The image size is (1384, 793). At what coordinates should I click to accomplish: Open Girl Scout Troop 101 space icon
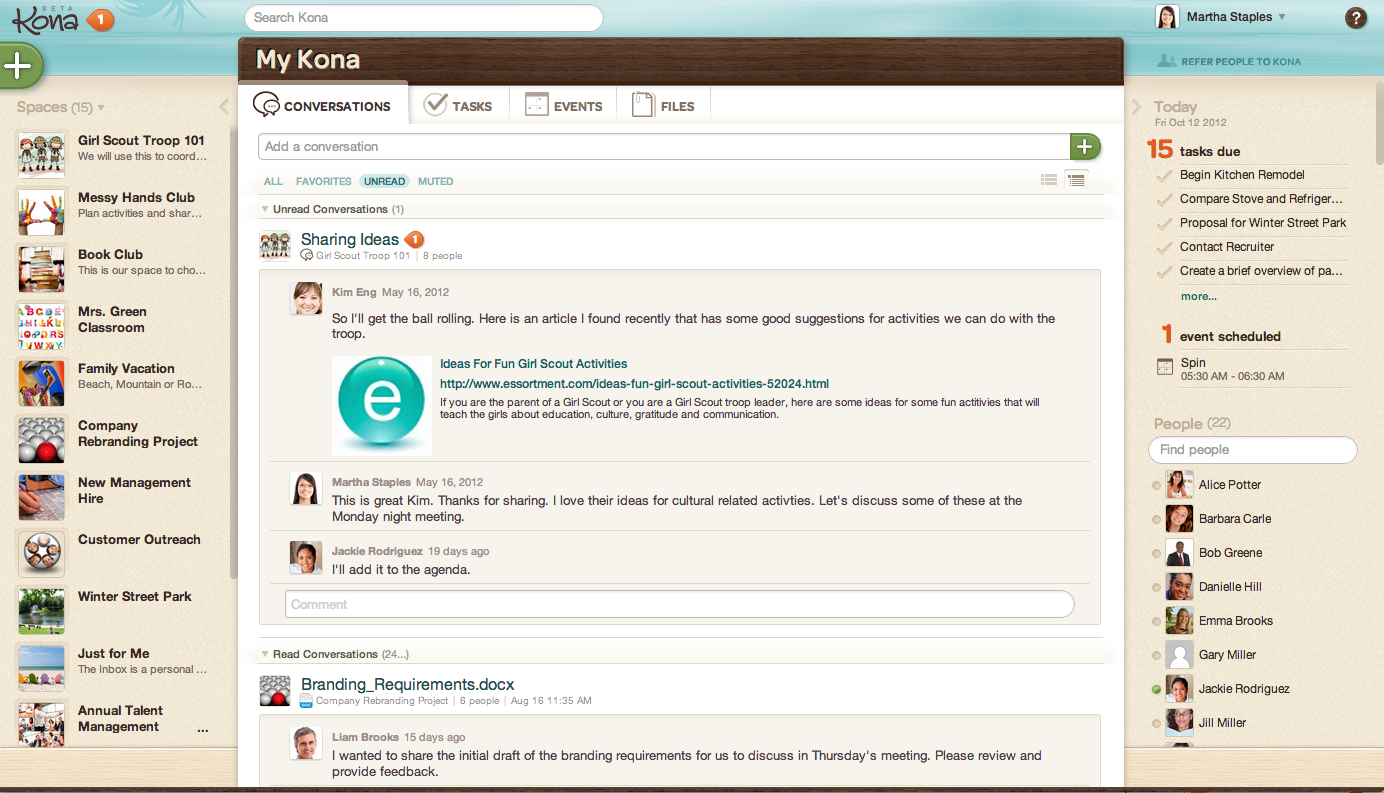(42, 155)
